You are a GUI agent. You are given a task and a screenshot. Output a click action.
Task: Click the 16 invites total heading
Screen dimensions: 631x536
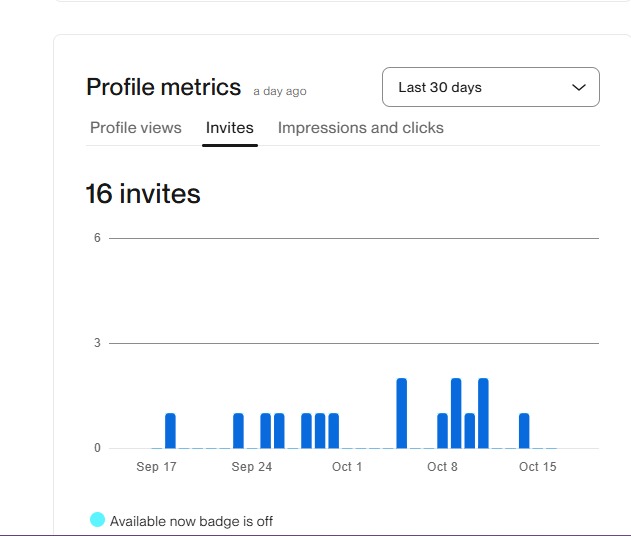tap(143, 194)
